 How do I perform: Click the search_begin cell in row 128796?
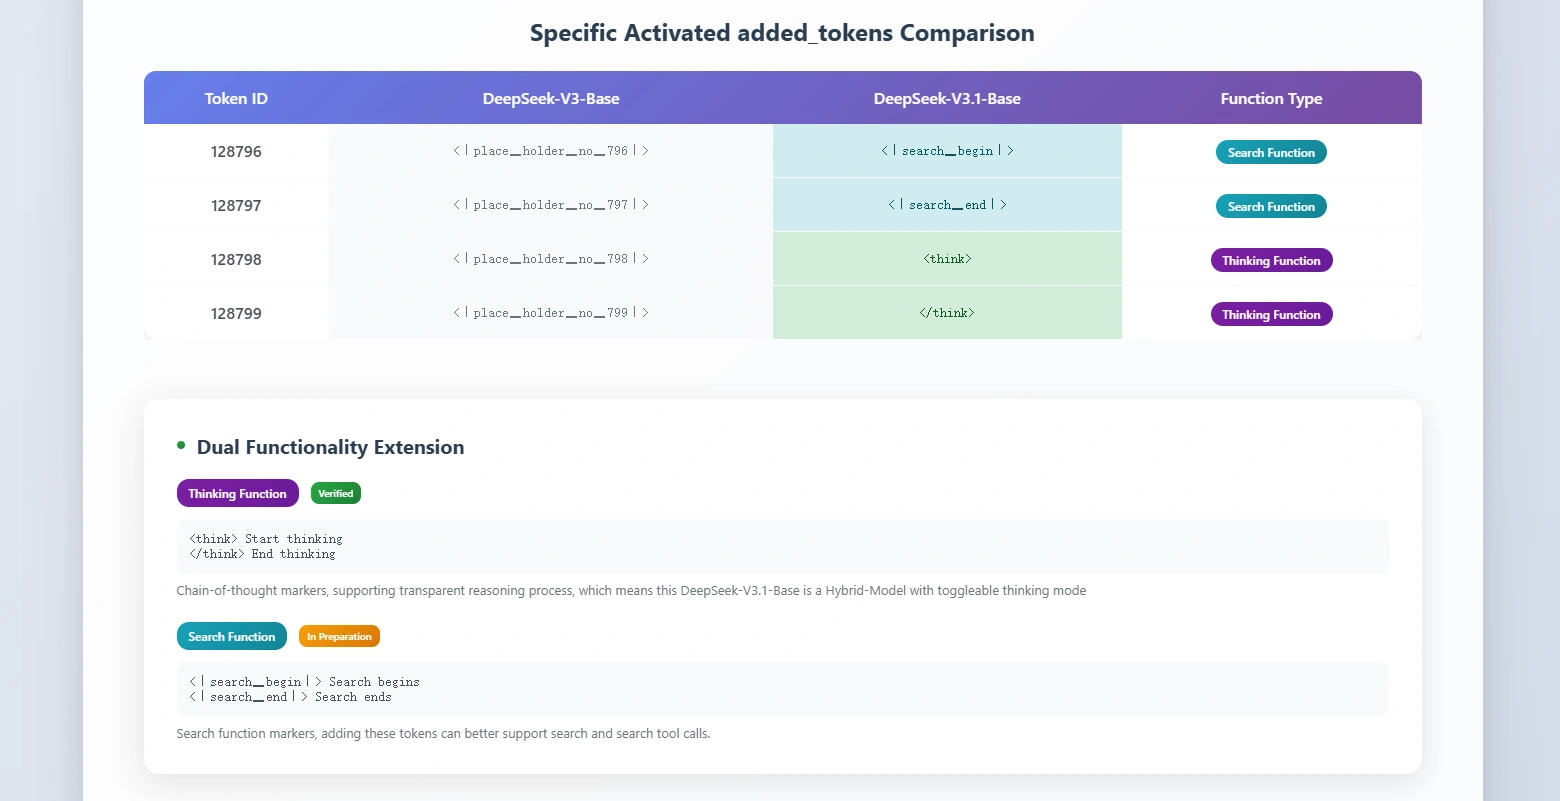[x=947, y=150]
